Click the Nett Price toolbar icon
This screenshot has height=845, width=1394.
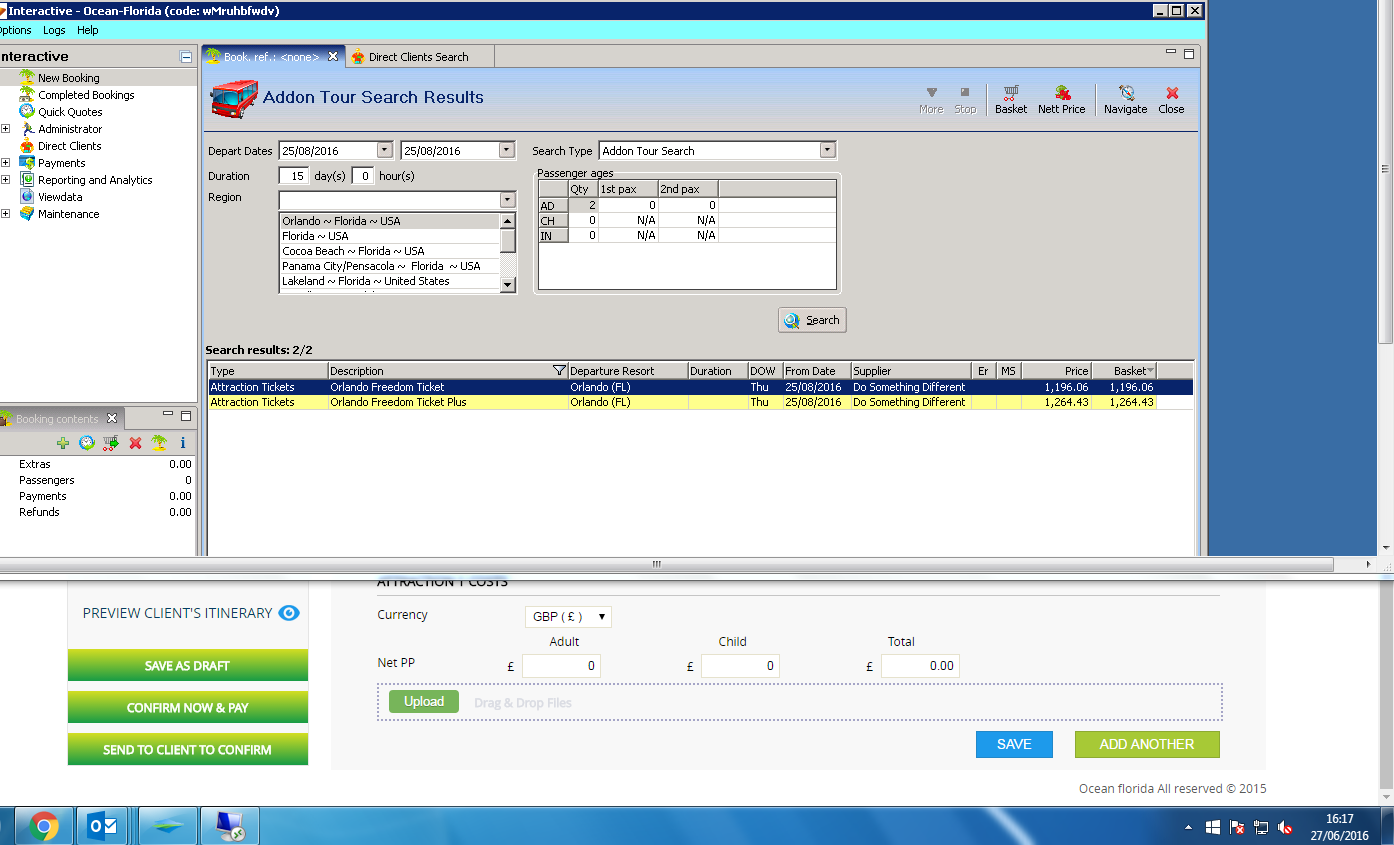(1061, 99)
